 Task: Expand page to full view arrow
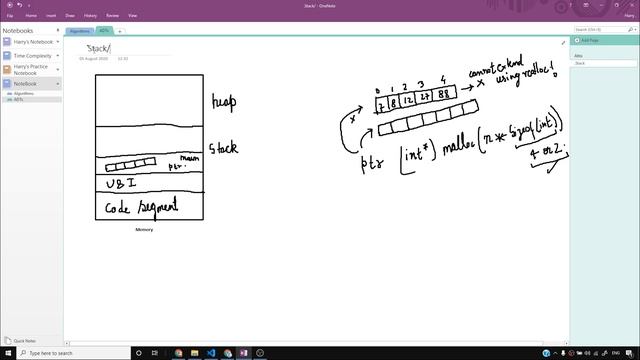pos(563,42)
